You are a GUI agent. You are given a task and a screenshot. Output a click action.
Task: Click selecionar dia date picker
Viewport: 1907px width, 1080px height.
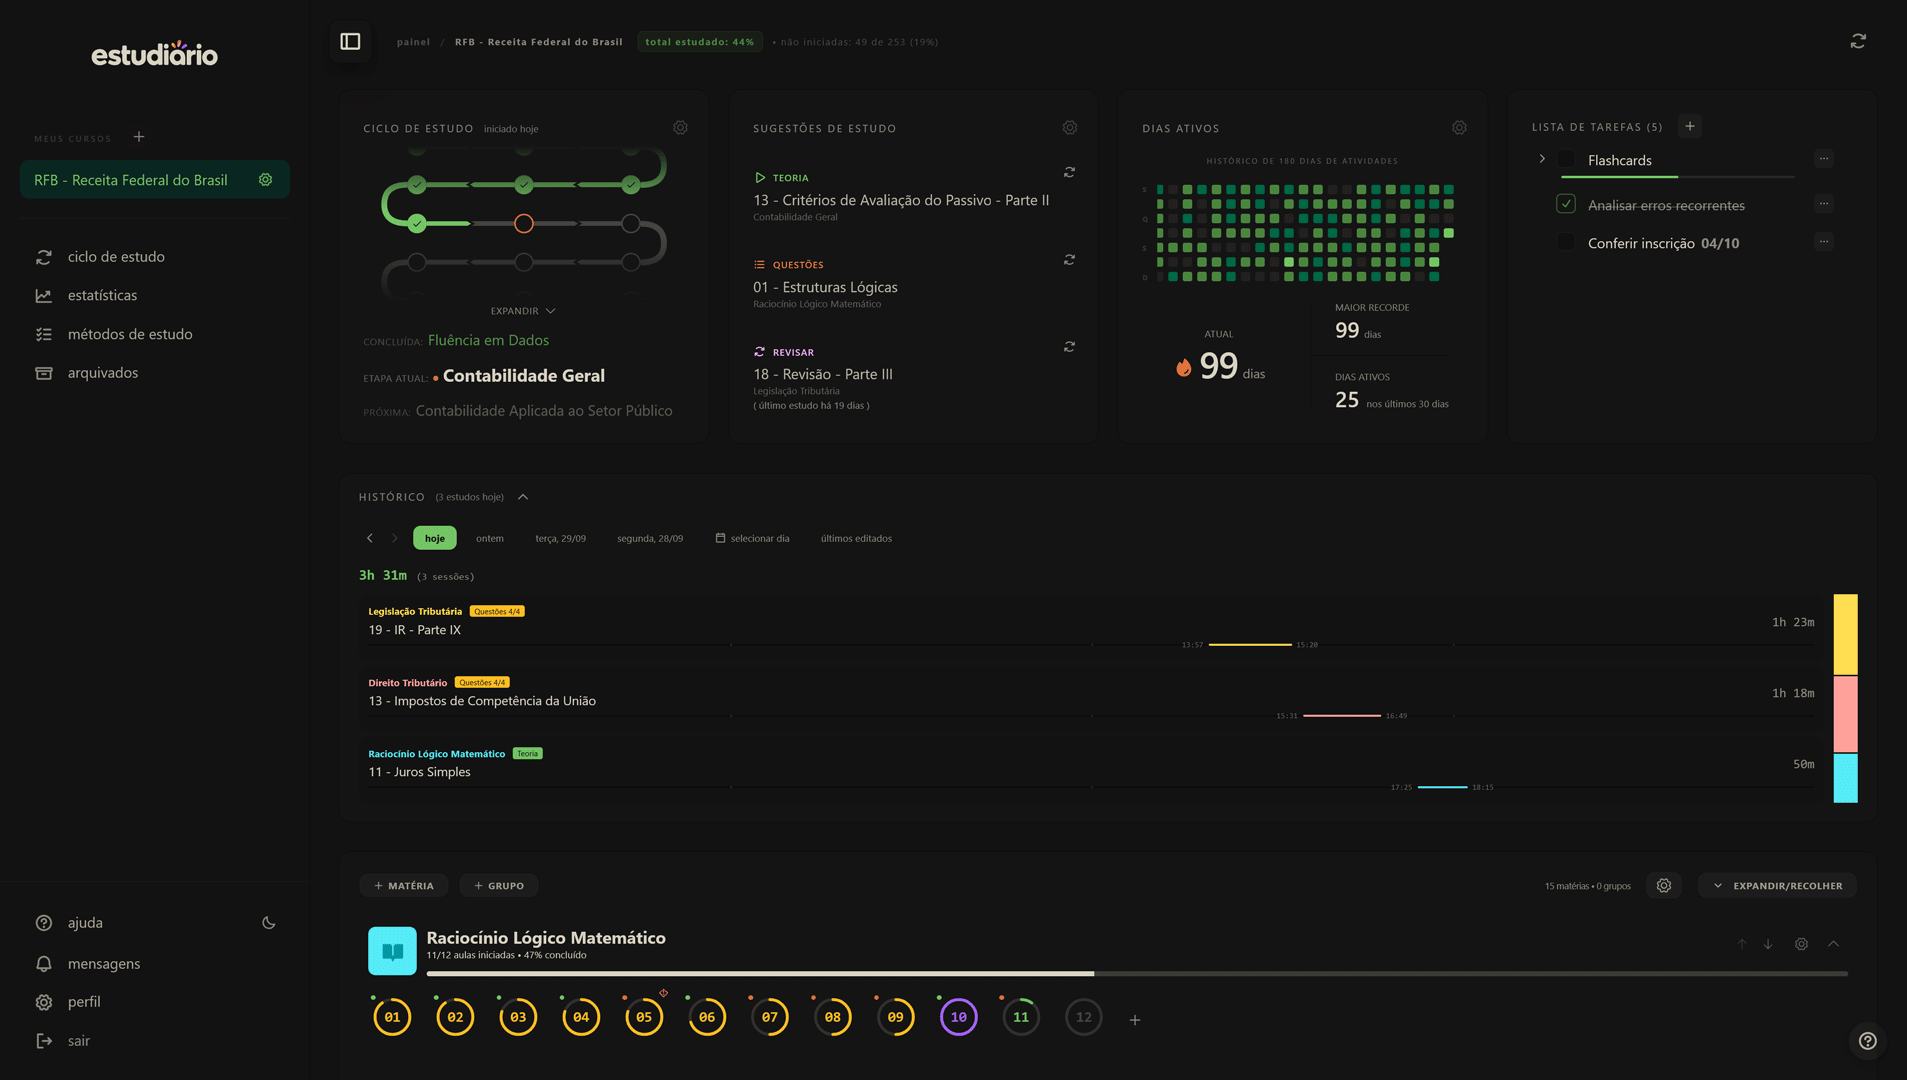point(753,538)
